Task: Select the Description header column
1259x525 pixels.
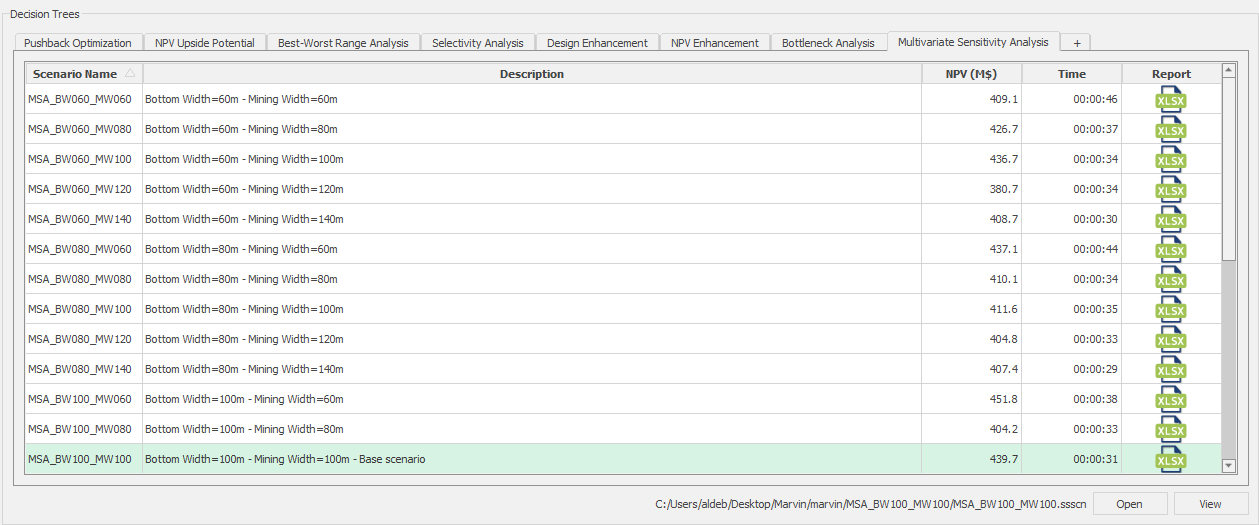Action: click(x=531, y=74)
